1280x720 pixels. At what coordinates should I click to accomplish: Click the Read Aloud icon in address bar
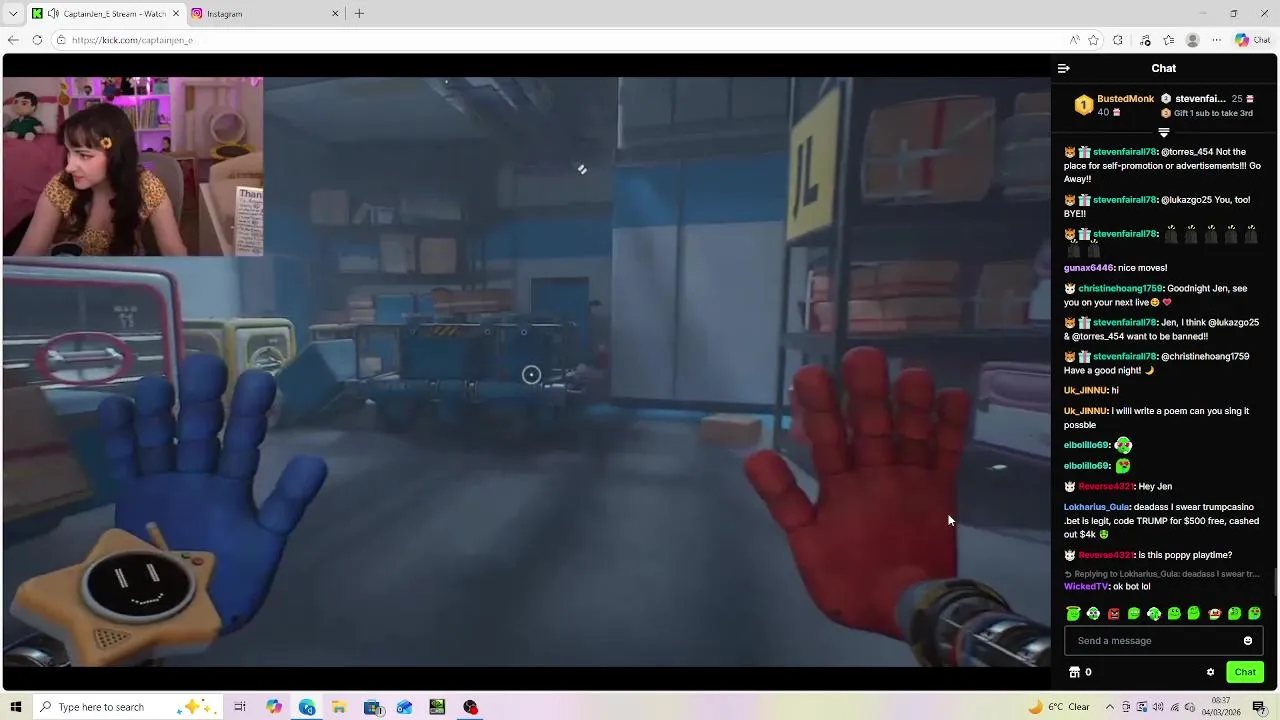point(1074,40)
